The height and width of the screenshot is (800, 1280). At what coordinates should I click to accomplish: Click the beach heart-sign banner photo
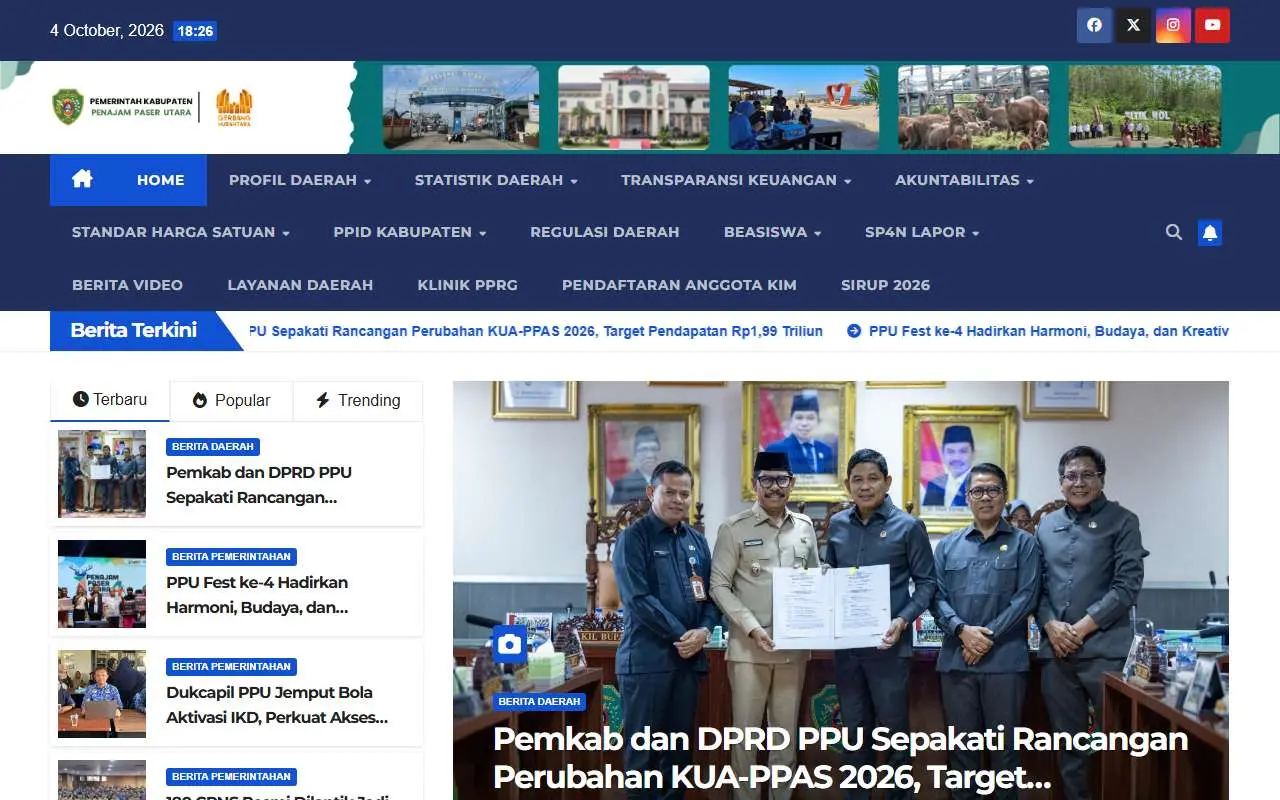click(x=804, y=108)
